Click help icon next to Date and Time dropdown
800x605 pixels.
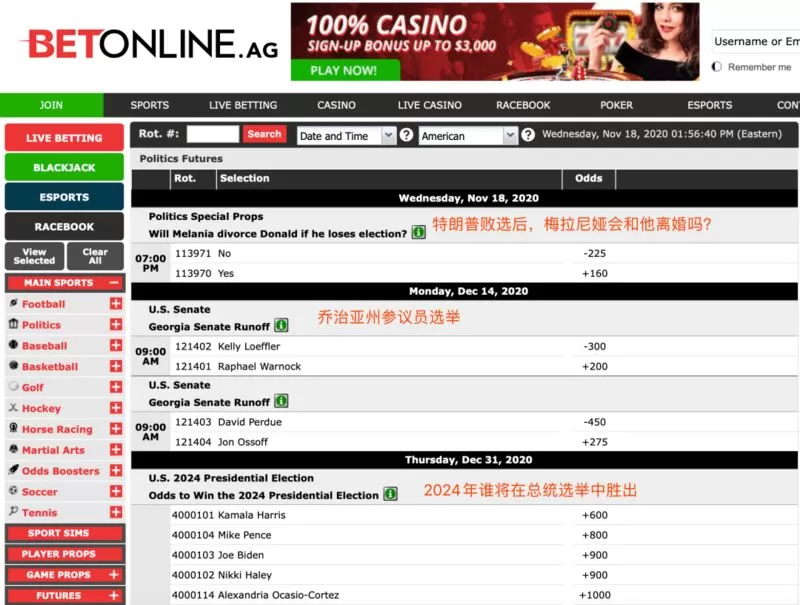406,135
